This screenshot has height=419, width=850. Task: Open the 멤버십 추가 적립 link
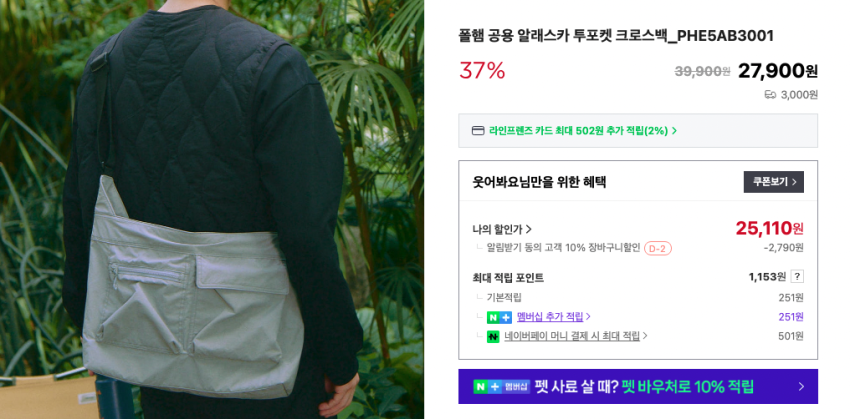(550, 317)
